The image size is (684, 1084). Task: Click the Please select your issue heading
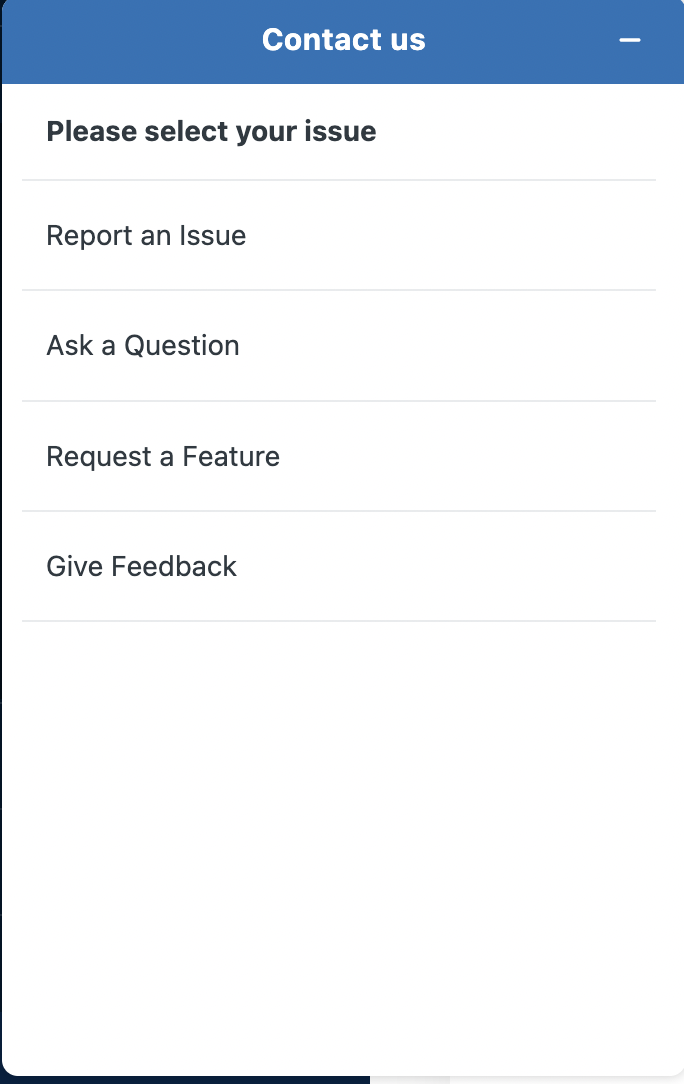click(x=212, y=131)
